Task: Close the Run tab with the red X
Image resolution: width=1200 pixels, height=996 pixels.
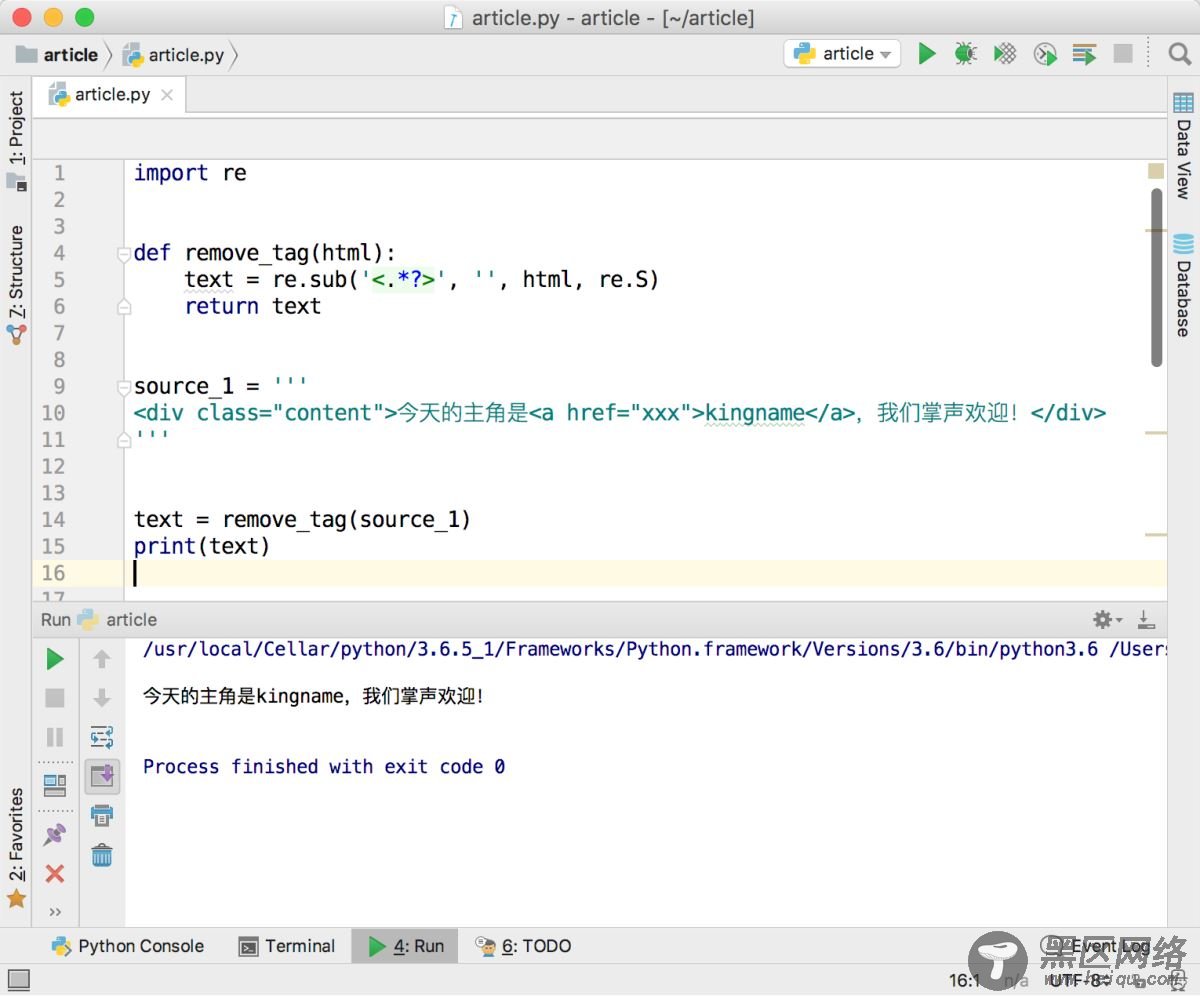Action: [55, 873]
